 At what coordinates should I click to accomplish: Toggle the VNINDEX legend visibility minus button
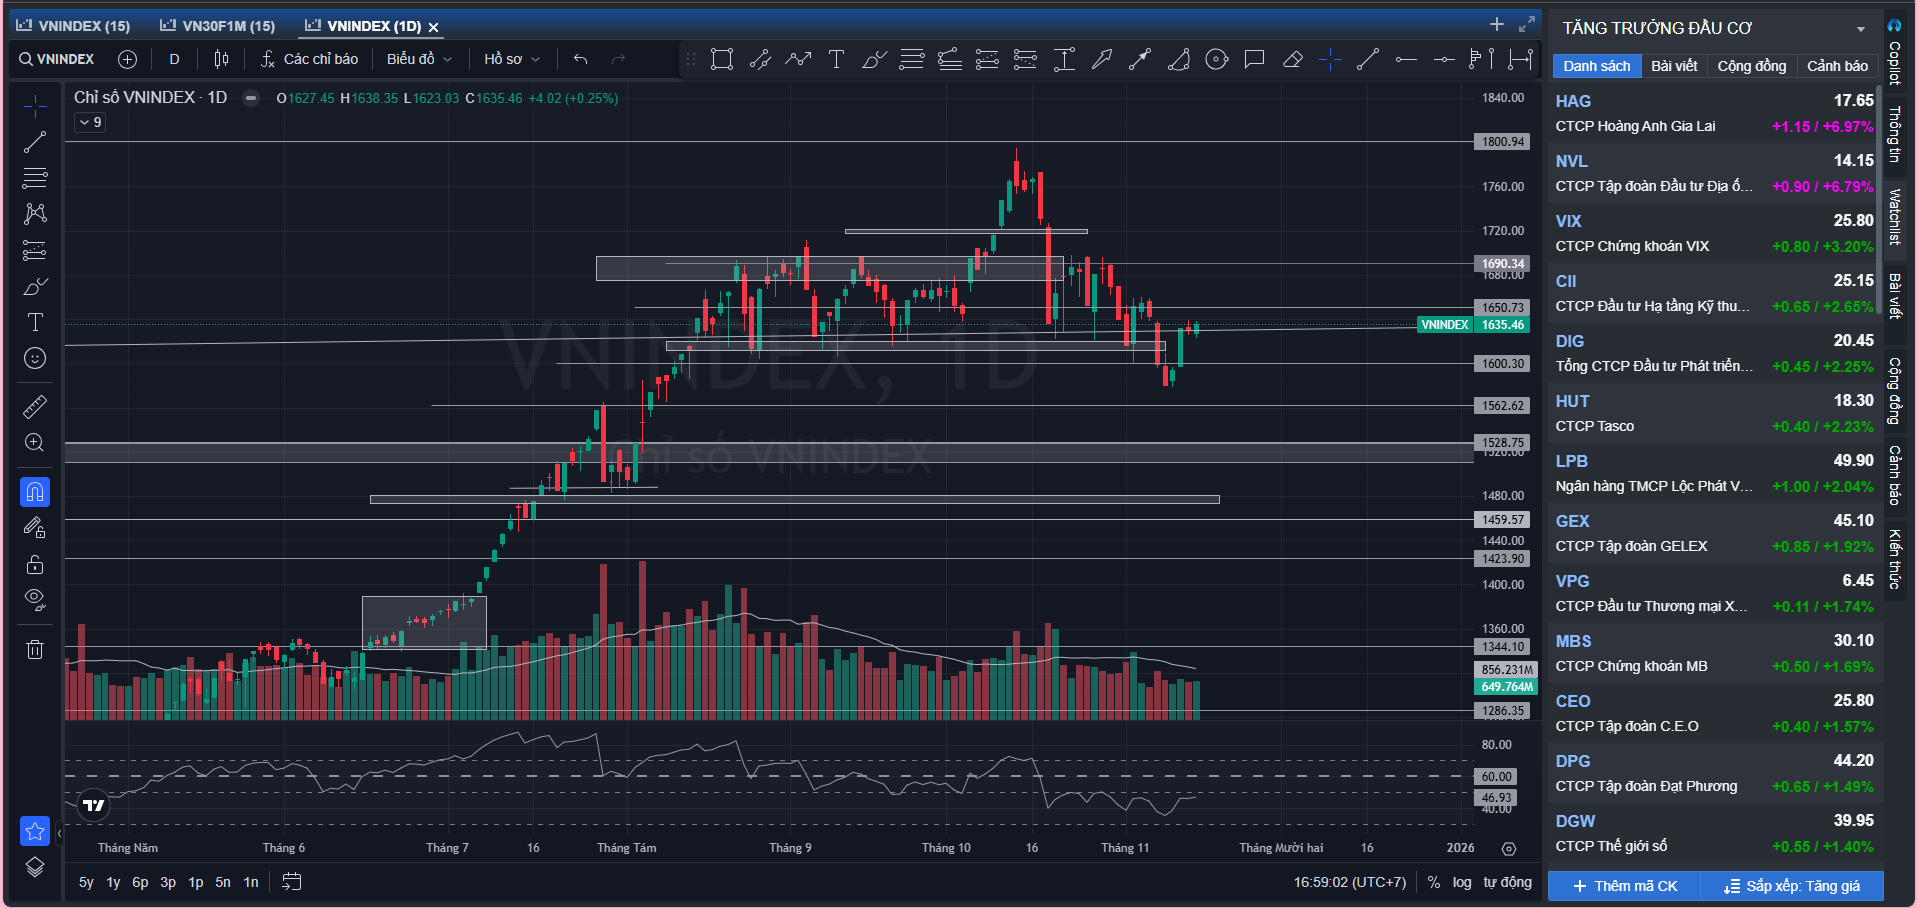(x=251, y=98)
